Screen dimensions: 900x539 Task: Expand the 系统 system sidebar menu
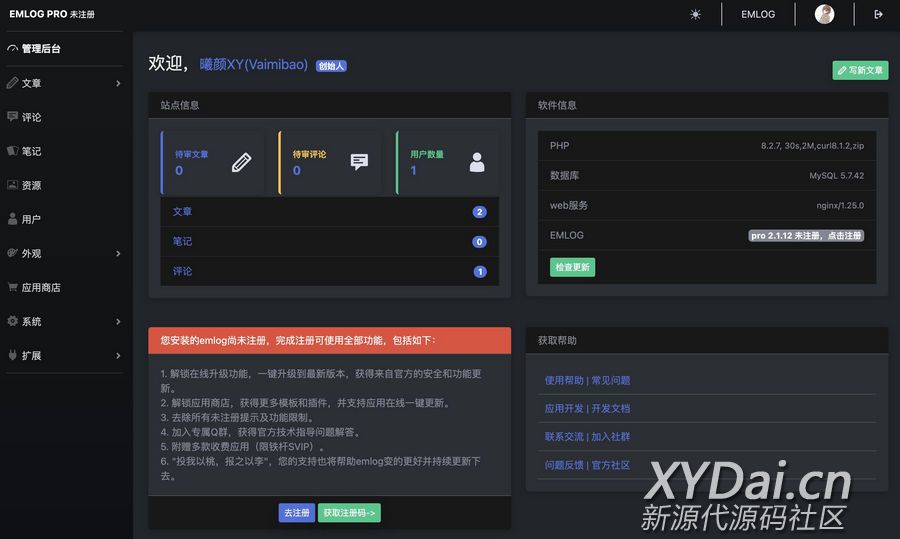[64, 321]
